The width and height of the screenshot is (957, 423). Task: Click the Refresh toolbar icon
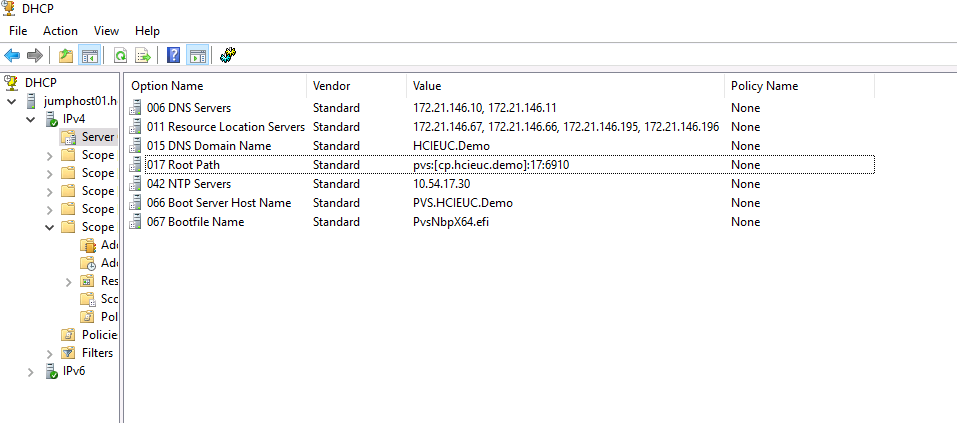point(120,55)
